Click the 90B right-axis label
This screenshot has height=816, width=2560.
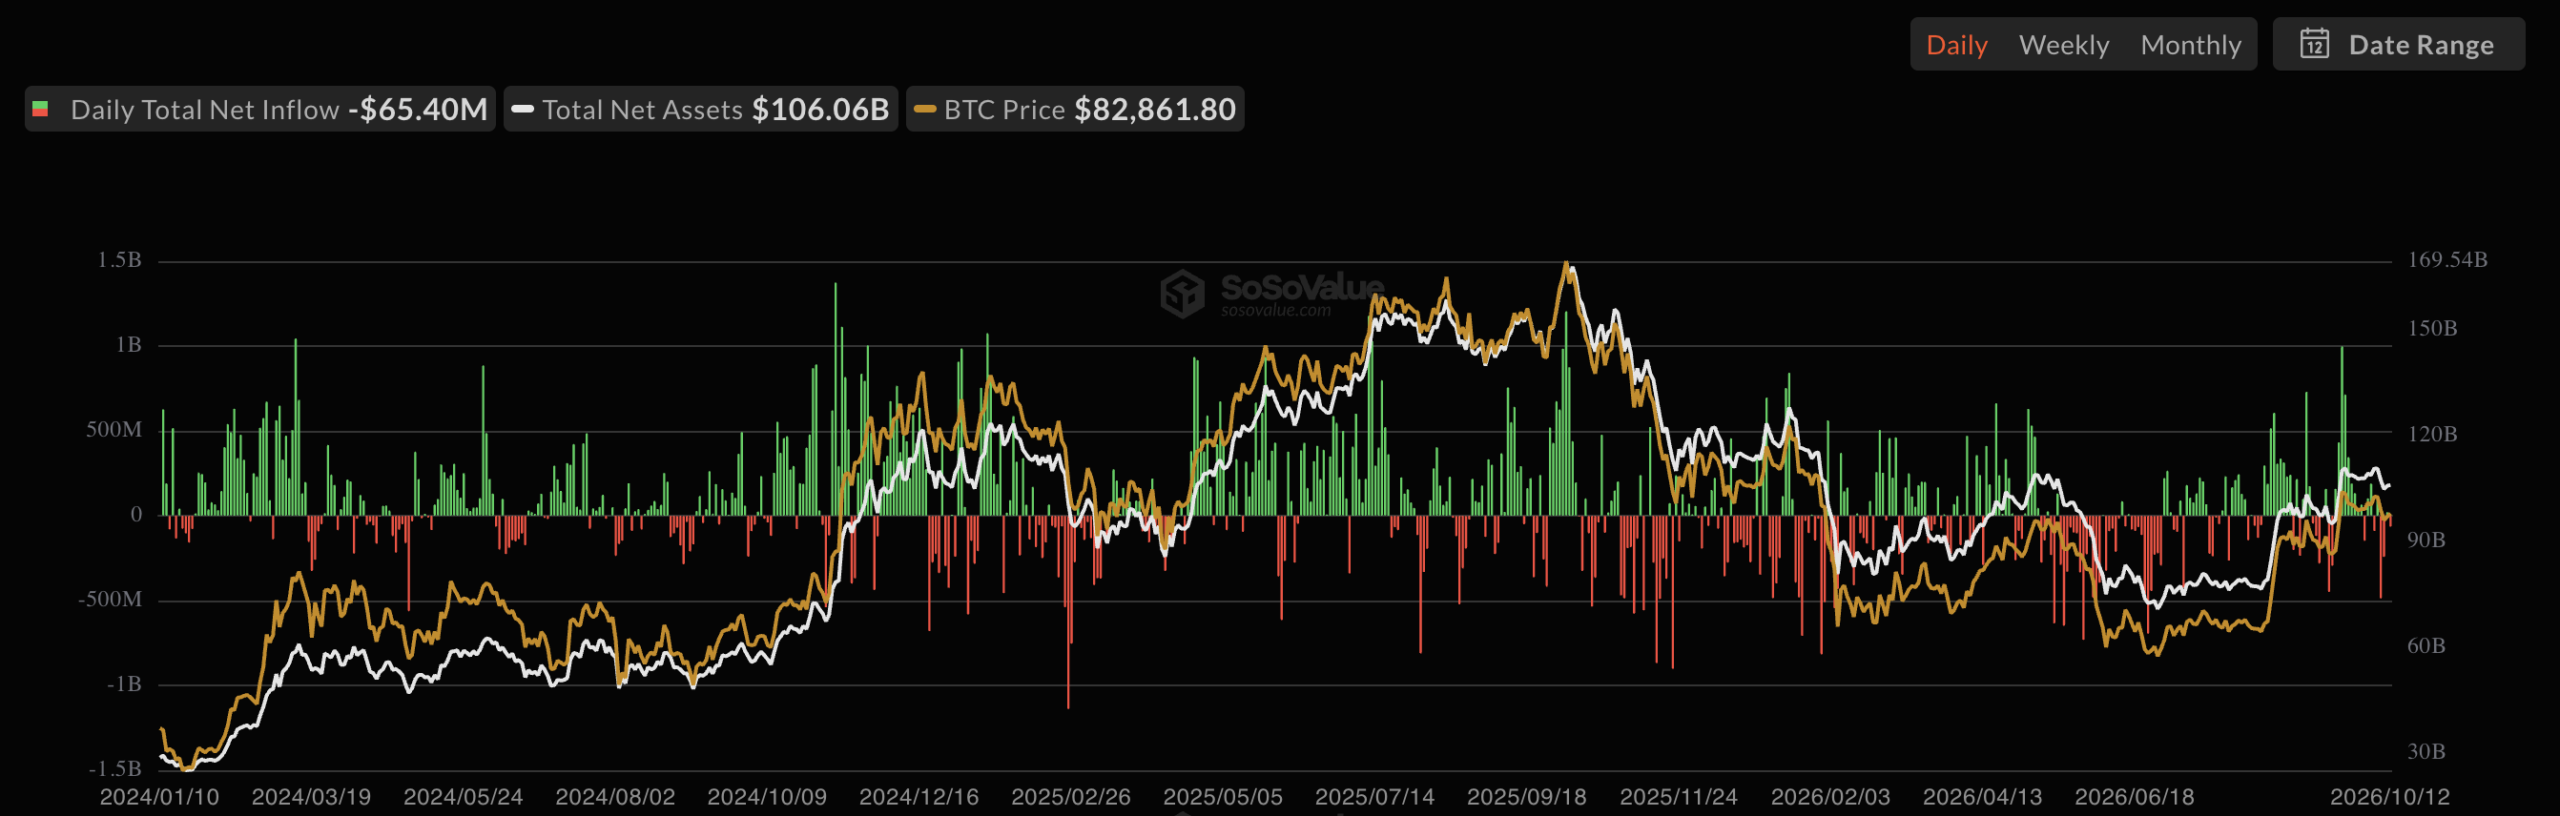point(2426,540)
